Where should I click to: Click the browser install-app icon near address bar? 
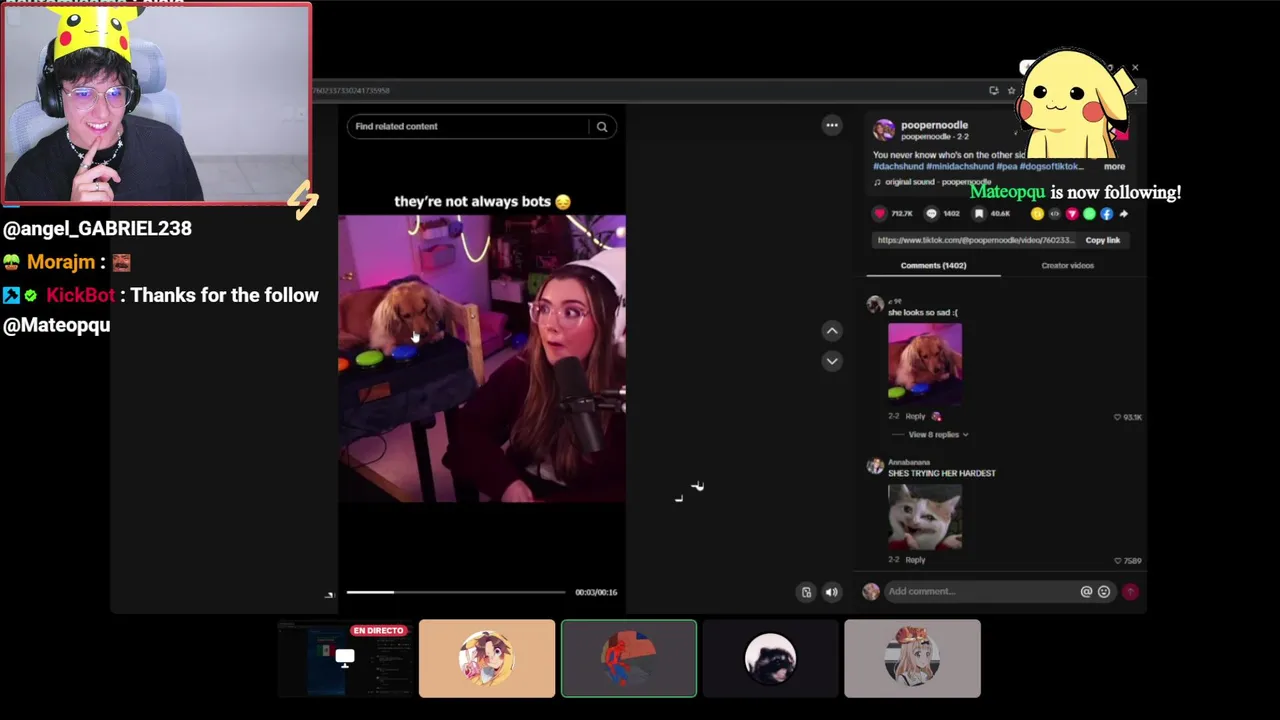pyautogui.click(x=993, y=90)
